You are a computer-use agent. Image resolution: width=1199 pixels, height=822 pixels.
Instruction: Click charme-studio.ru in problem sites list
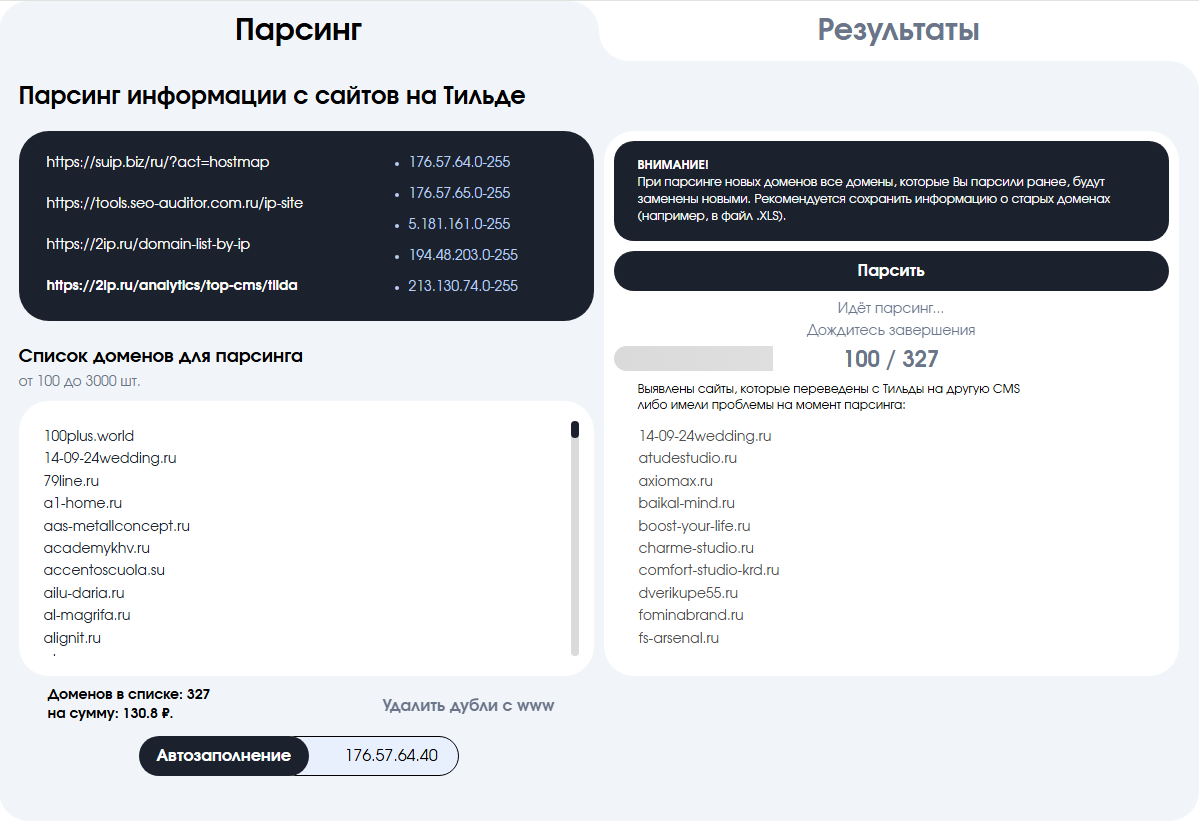[x=696, y=548]
